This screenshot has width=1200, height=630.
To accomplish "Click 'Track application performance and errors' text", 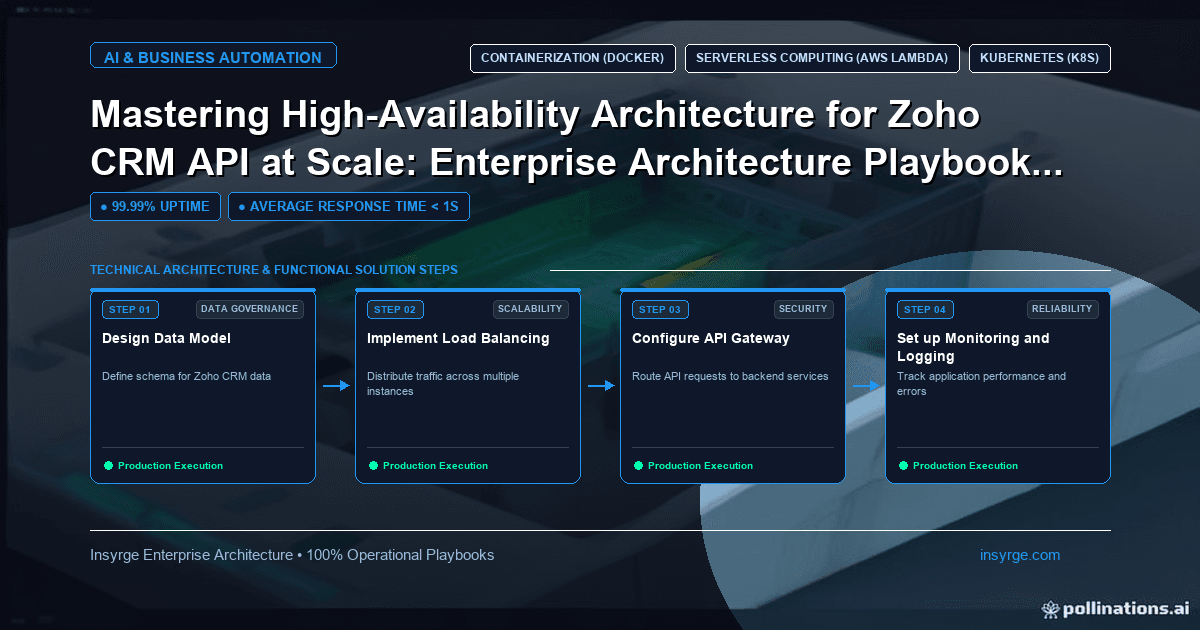I will pyautogui.click(x=981, y=384).
